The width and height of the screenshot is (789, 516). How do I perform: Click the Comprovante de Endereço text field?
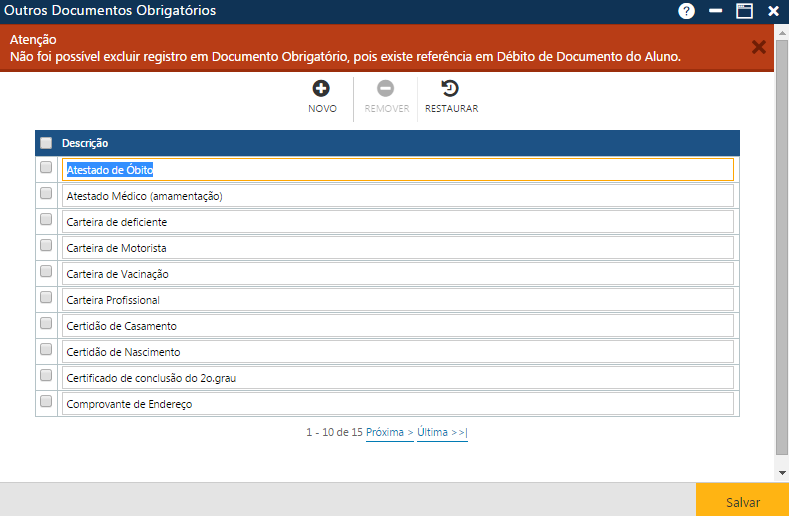click(397, 404)
